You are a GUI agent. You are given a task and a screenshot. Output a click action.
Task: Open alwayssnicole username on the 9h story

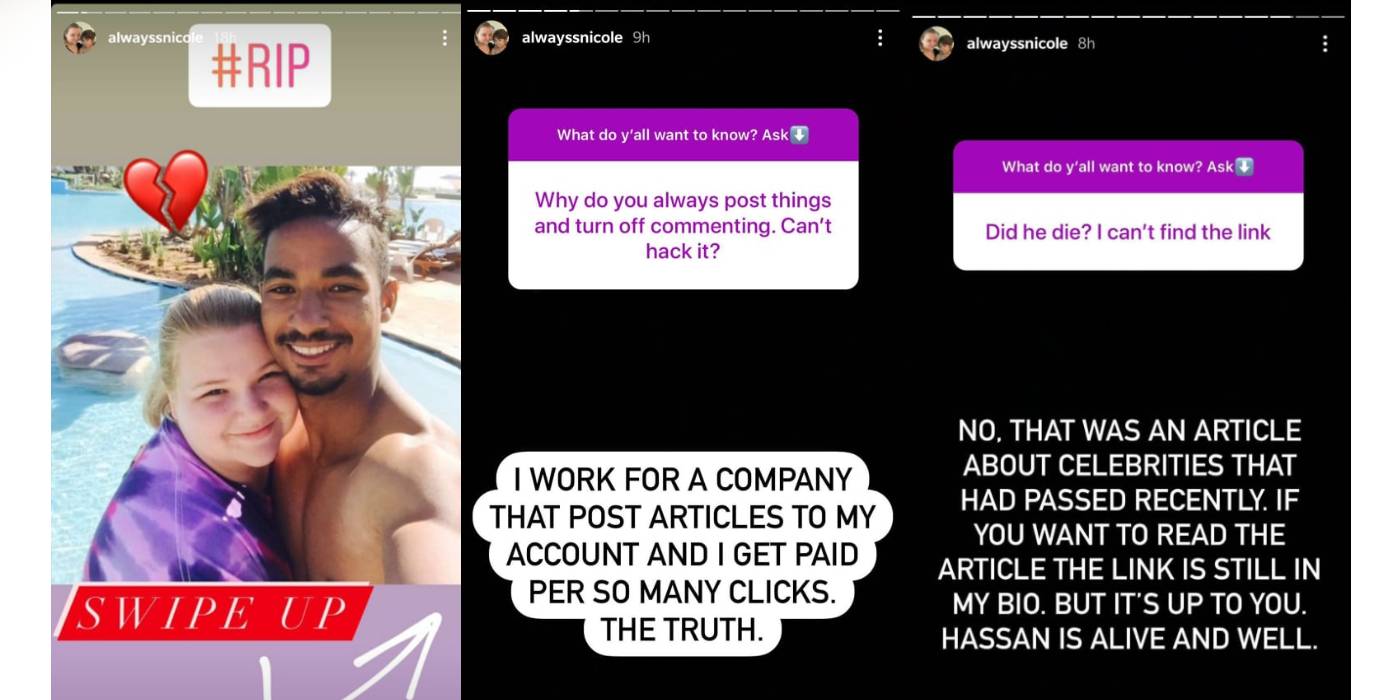tap(572, 38)
